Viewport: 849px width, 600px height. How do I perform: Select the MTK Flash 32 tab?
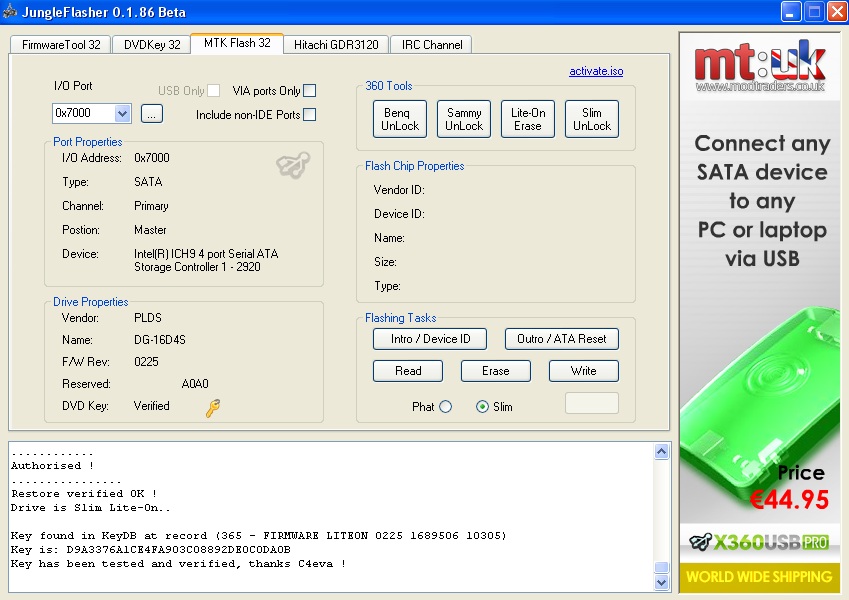pos(237,43)
